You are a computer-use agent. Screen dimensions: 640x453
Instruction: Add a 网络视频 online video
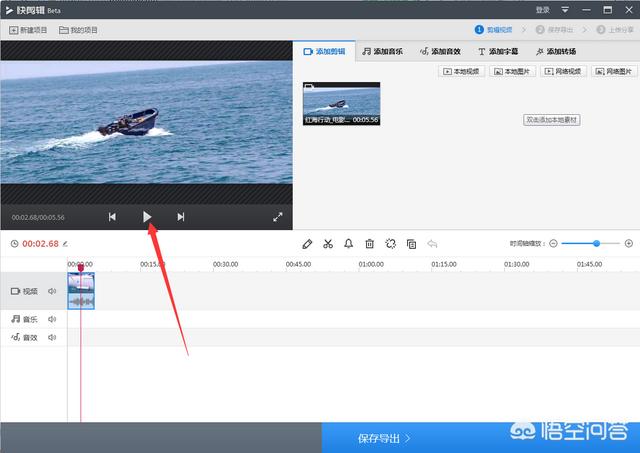click(x=563, y=71)
